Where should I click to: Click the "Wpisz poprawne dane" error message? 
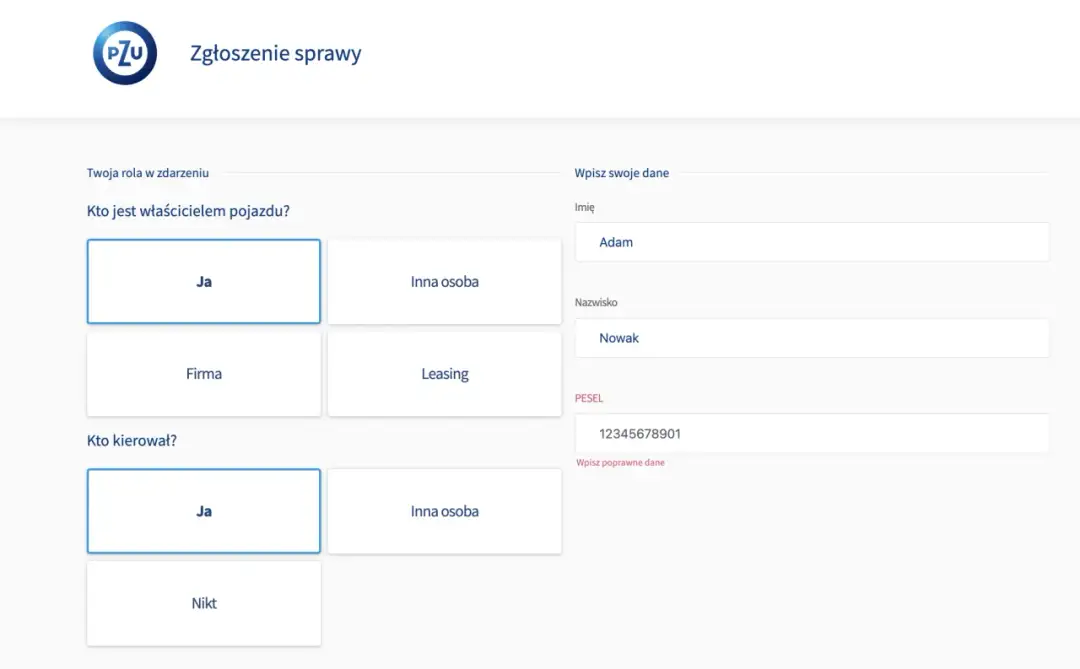(x=621, y=462)
